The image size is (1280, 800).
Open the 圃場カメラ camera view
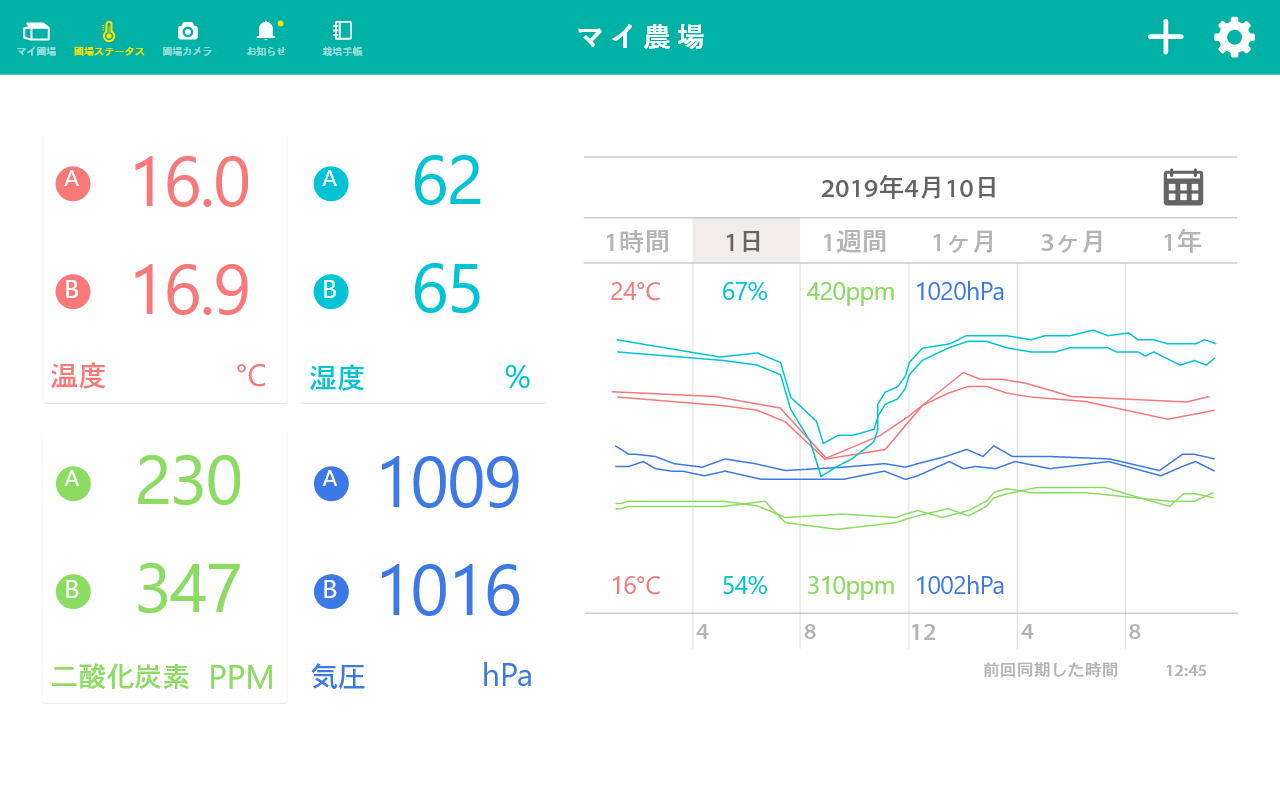[187, 32]
